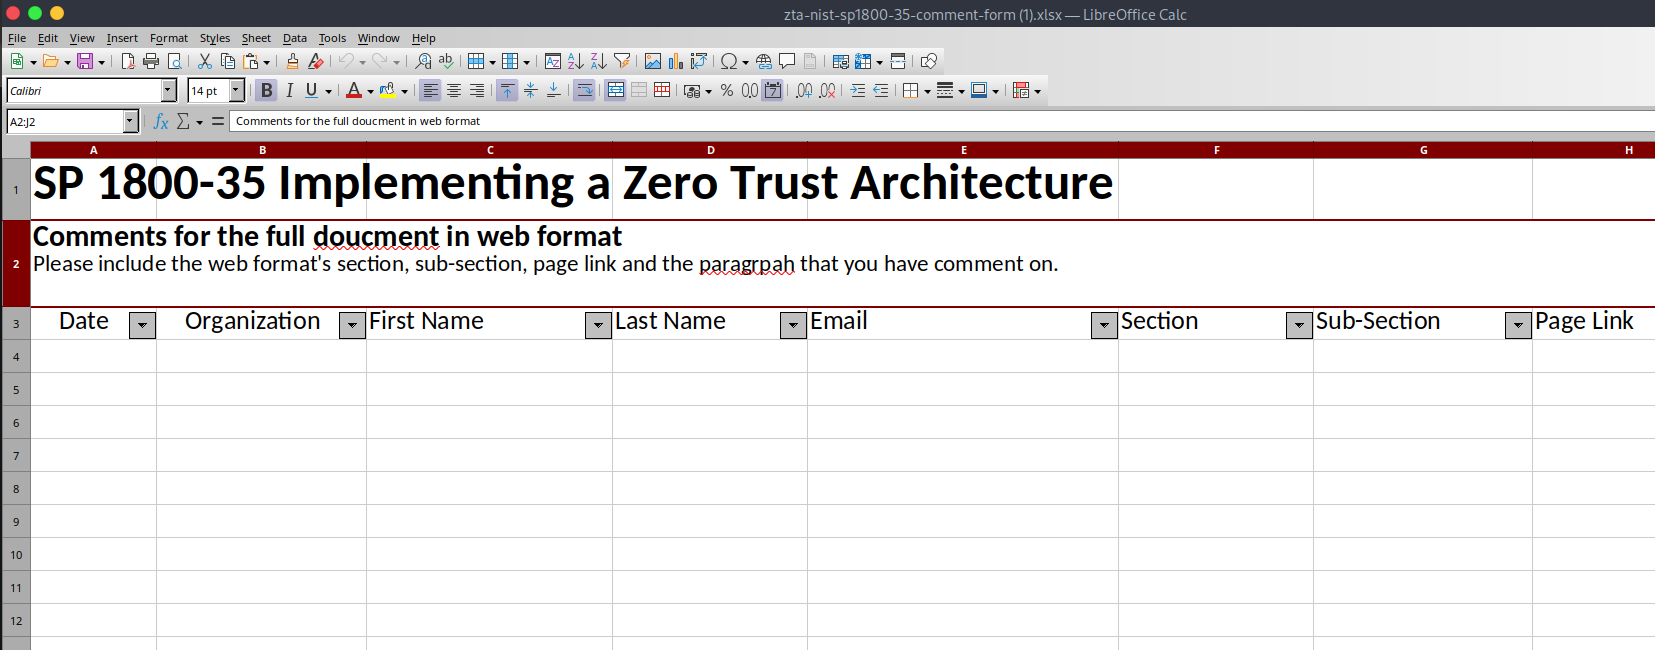Insert an image

coord(653,61)
